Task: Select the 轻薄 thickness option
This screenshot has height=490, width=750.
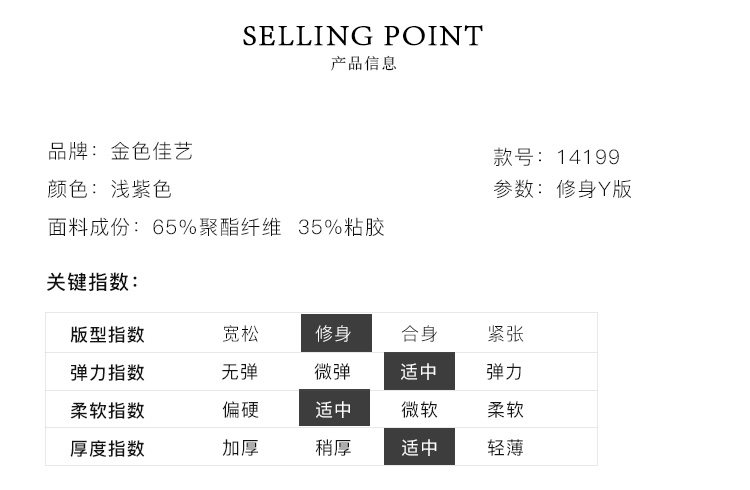Action: pyautogui.click(x=505, y=448)
